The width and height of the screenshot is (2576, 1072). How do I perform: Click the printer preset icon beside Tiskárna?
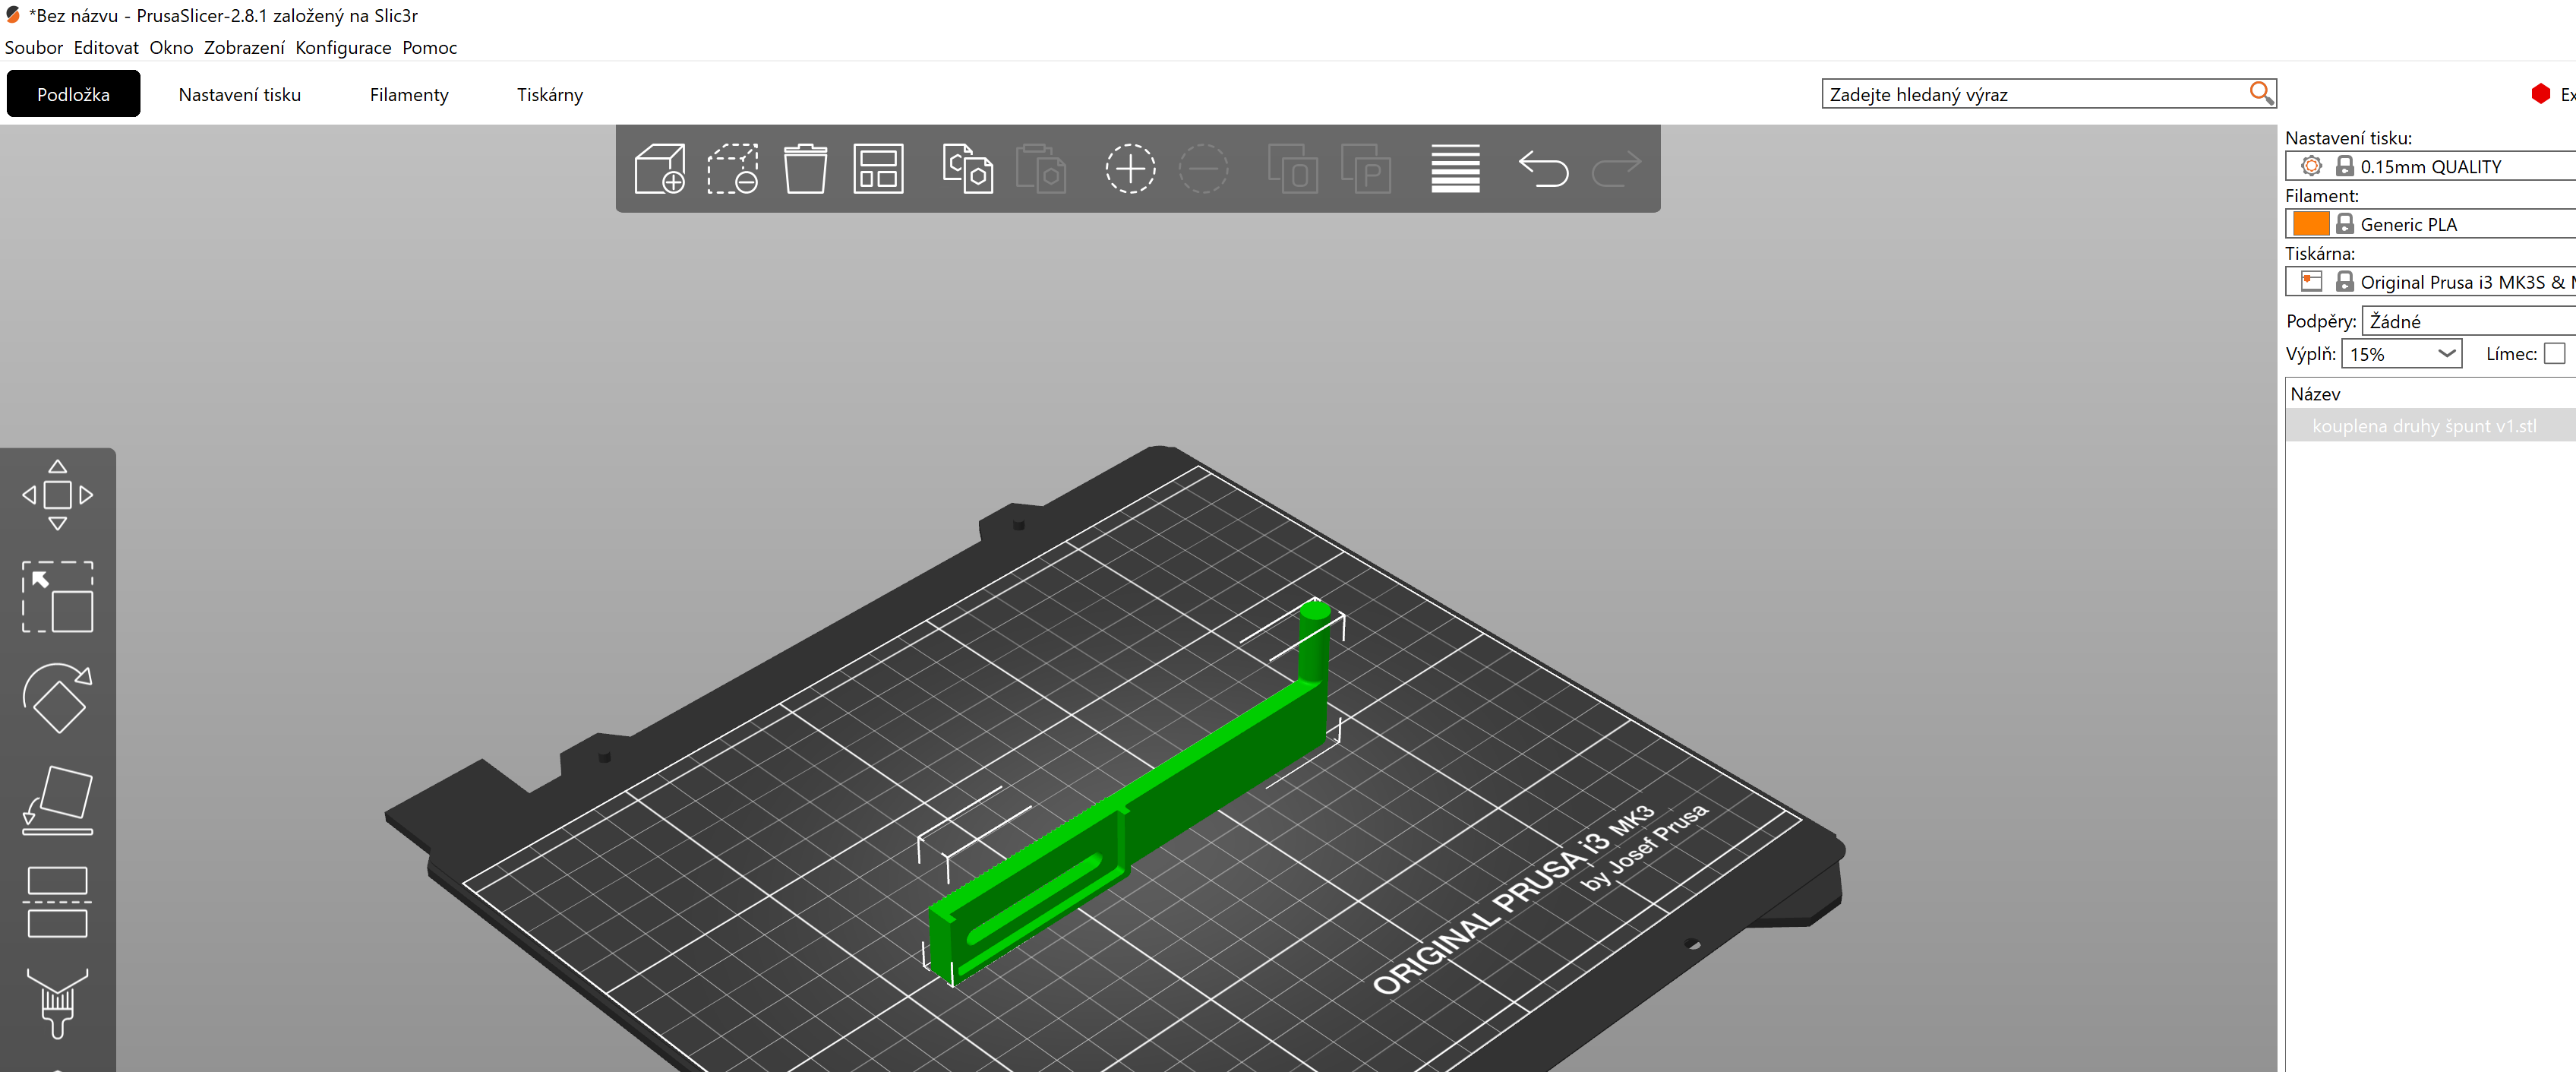coord(2311,281)
